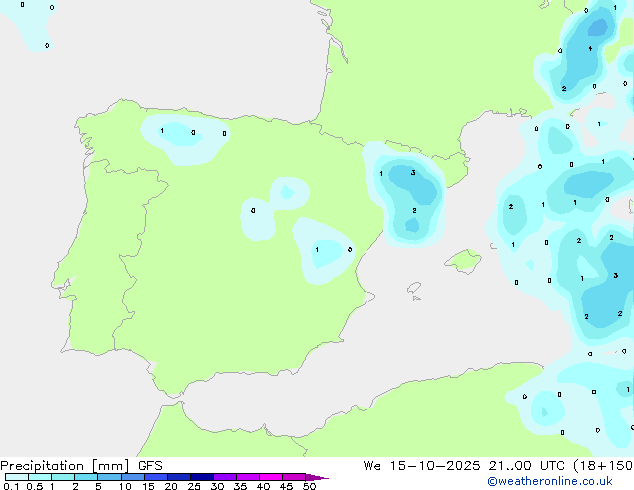This screenshot has width=634, height=490.
Task: Click the legend tick label 0.1
Action: [11, 486]
